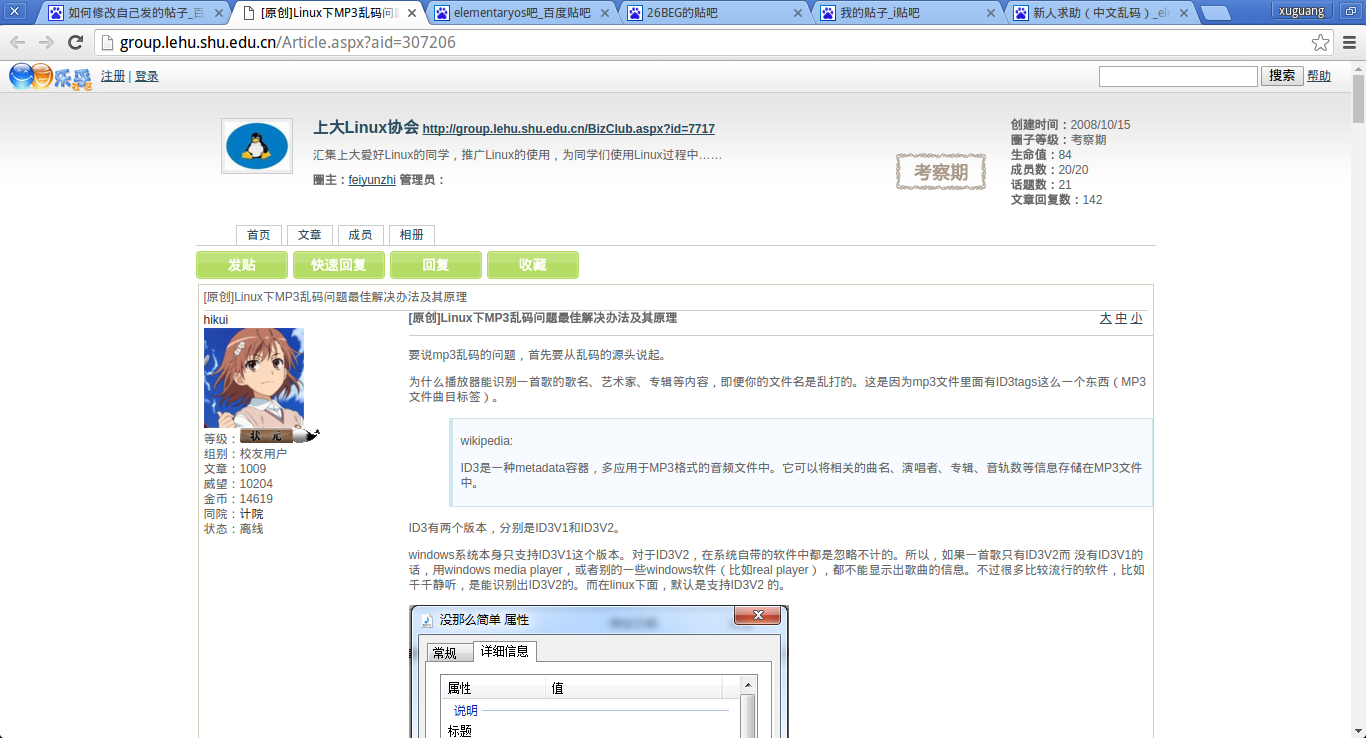Click the top-left window X button
The width and height of the screenshot is (1366, 738).
click(x=14, y=12)
